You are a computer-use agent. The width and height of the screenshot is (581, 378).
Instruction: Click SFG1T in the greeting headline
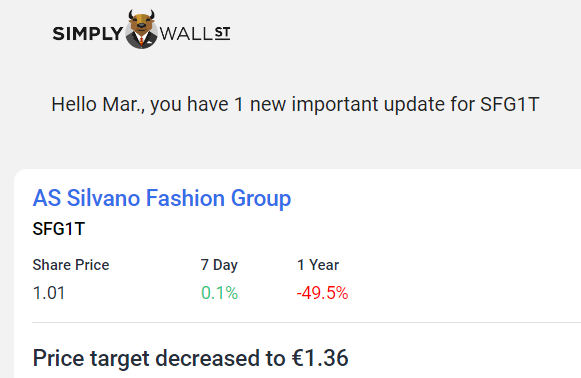[509, 104]
